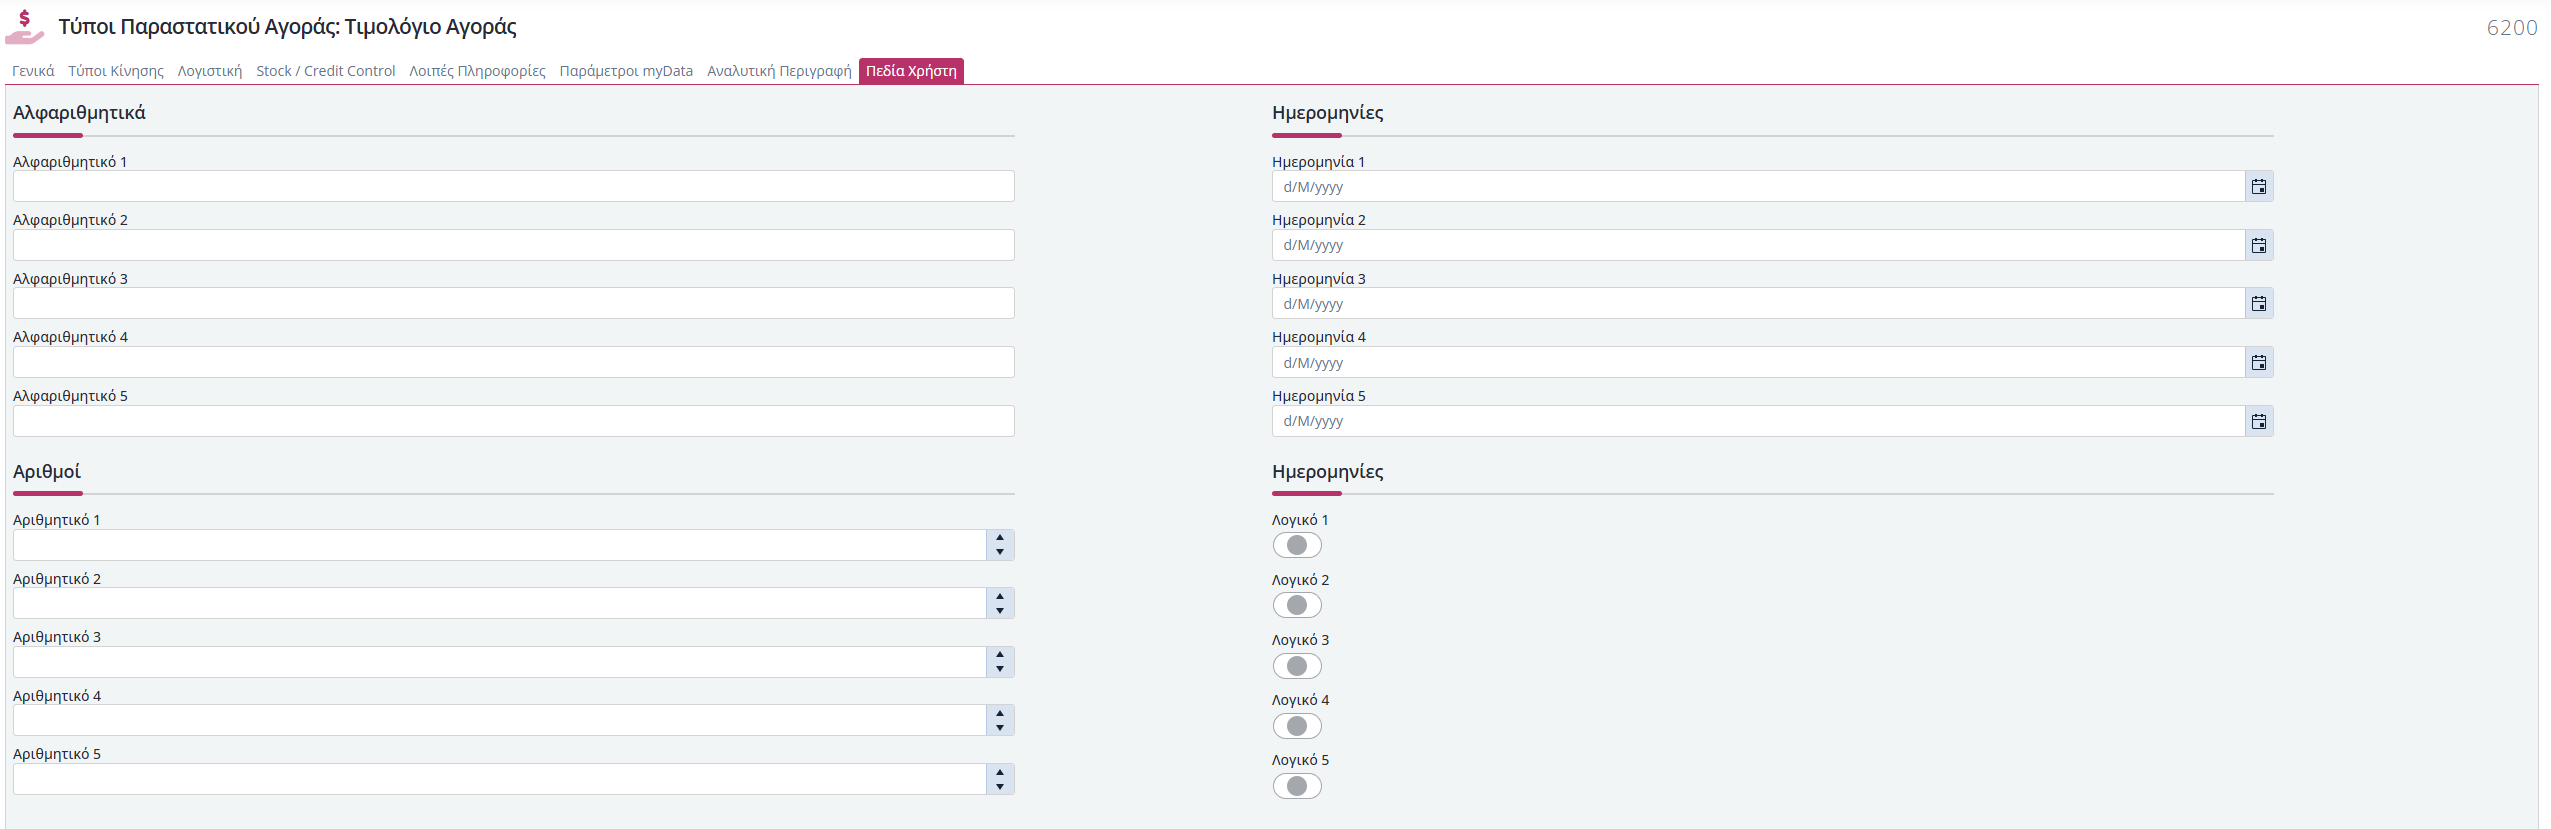Decrease Αριθμητικό 2 with down arrow
The image size is (2551, 829).
pos(1000,610)
